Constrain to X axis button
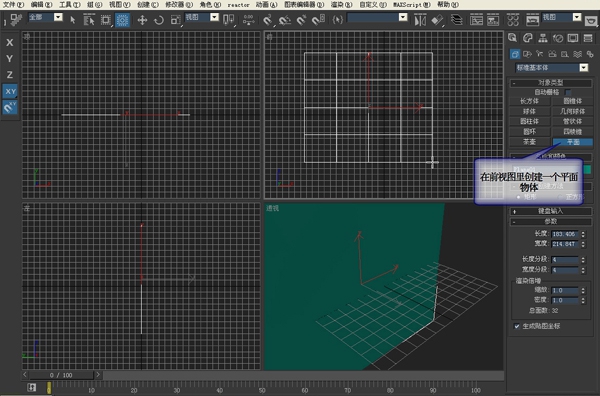Viewport: 600px width, 396px height. pos(10,42)
